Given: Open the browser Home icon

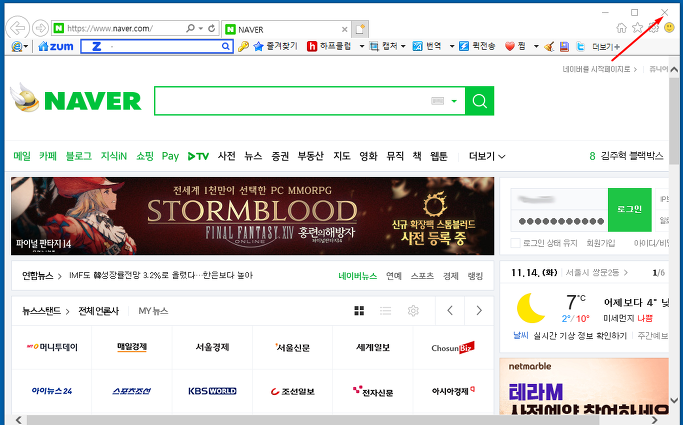Looking at the screenshot, I should 622,28.
